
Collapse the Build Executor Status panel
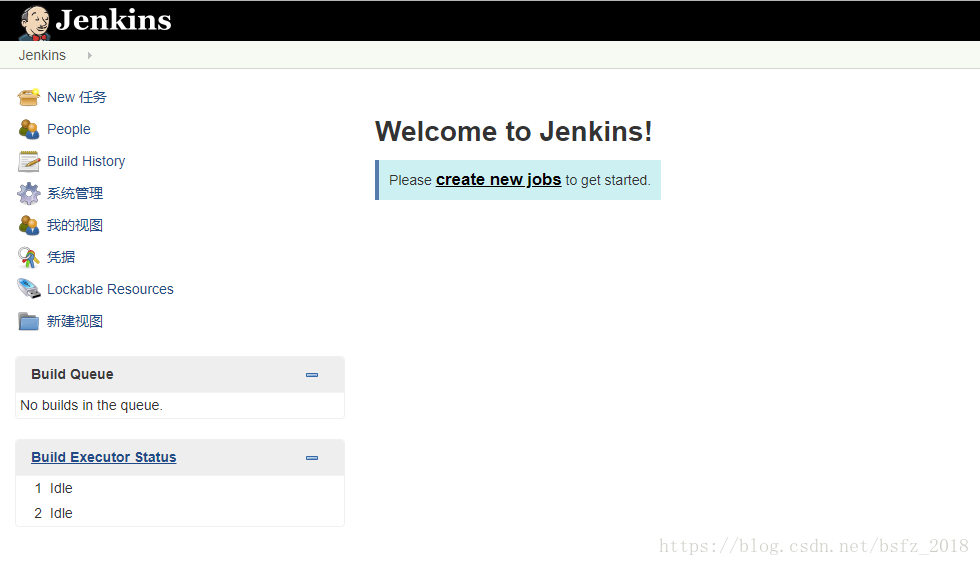pyautogui.click(x=312, y=458)
